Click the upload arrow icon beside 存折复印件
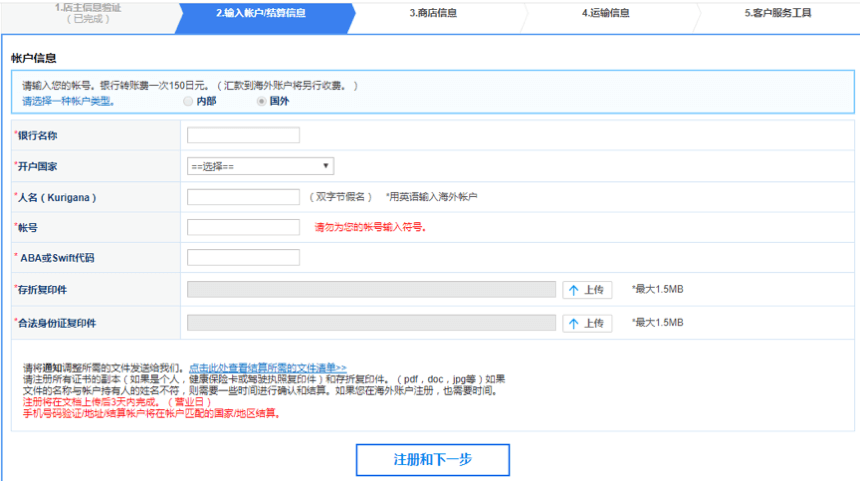The width and height of the screenshot is (860, 481). tap(574, 290)
